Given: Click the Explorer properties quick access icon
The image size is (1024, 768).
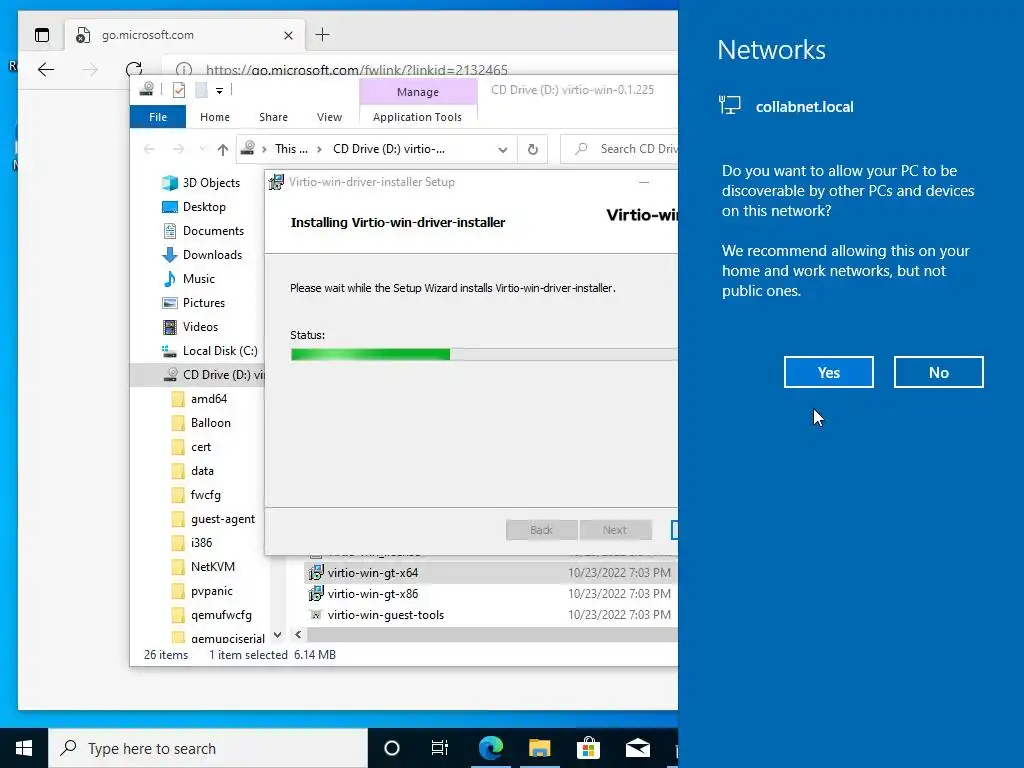Looking at the screenshot, I should click(178, 90).
